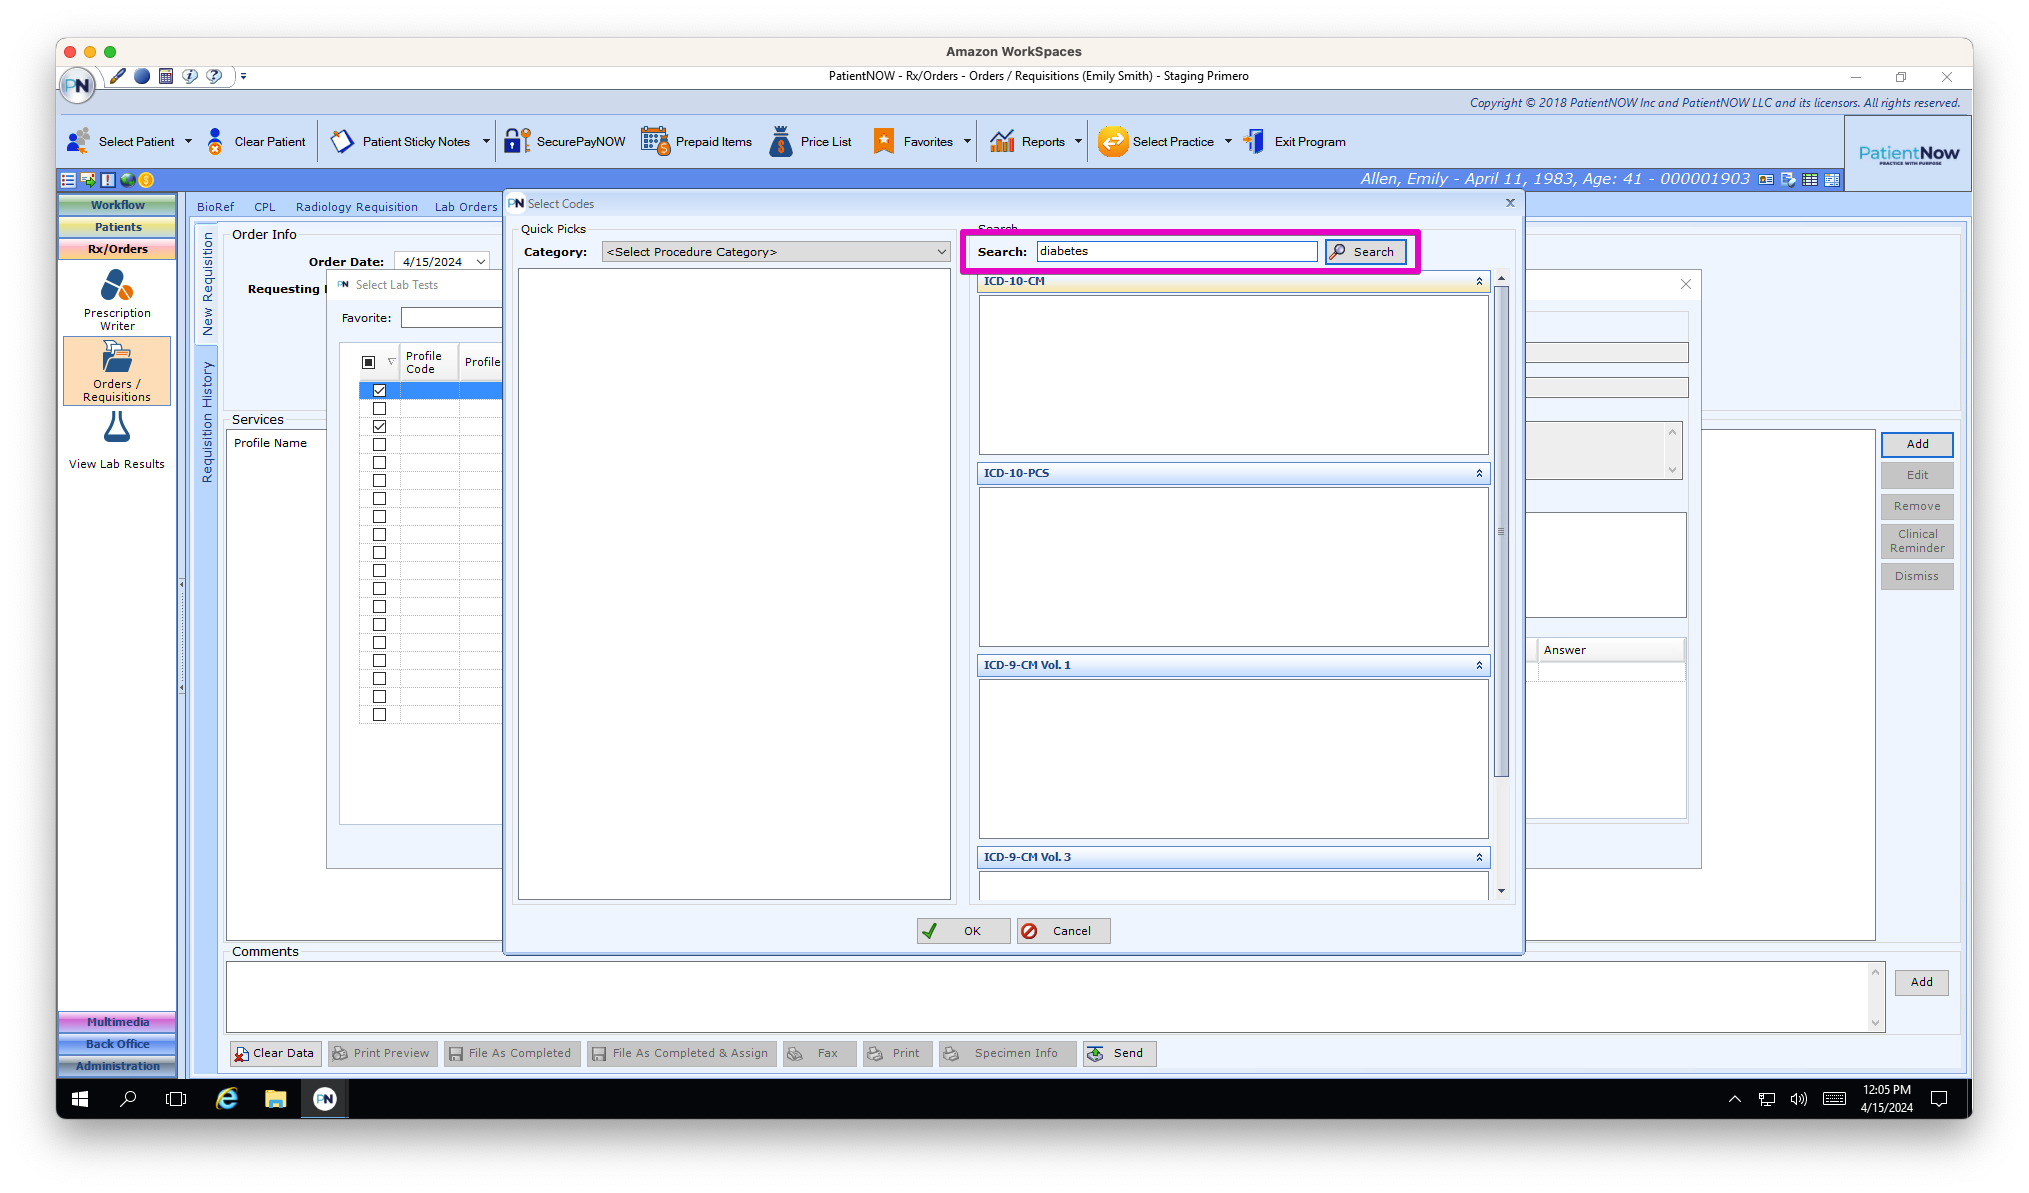This screenshot has width=2029, height=1193.
Task: Collapse the ICD-10-CM results section
Action: coord(1479,282)
